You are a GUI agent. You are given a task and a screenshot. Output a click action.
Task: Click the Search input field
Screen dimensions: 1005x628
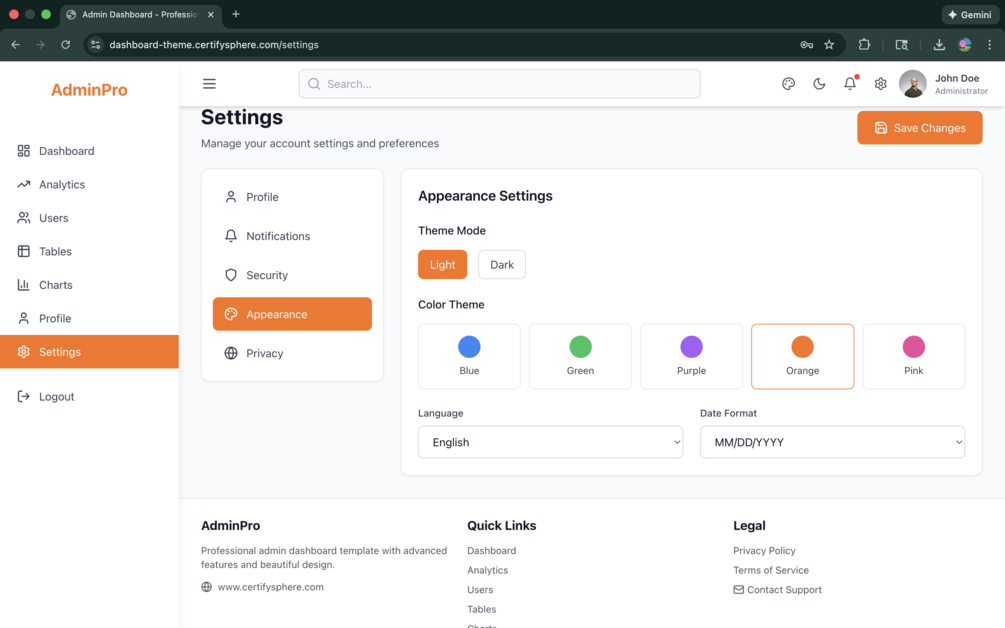point(500,84)
